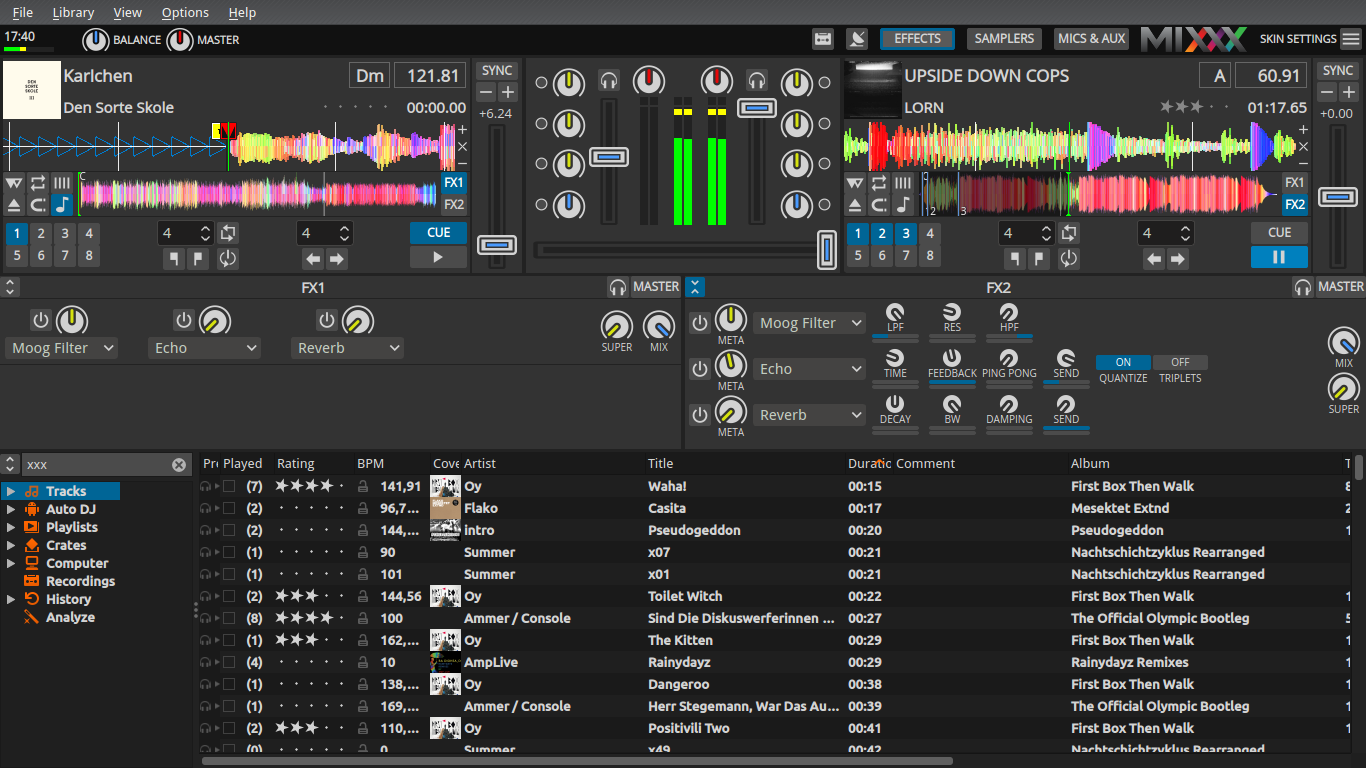This screenshot has height=768, width=1366.
Task: Tick the Played checkbox for Casita row
Action: (229, 508)
